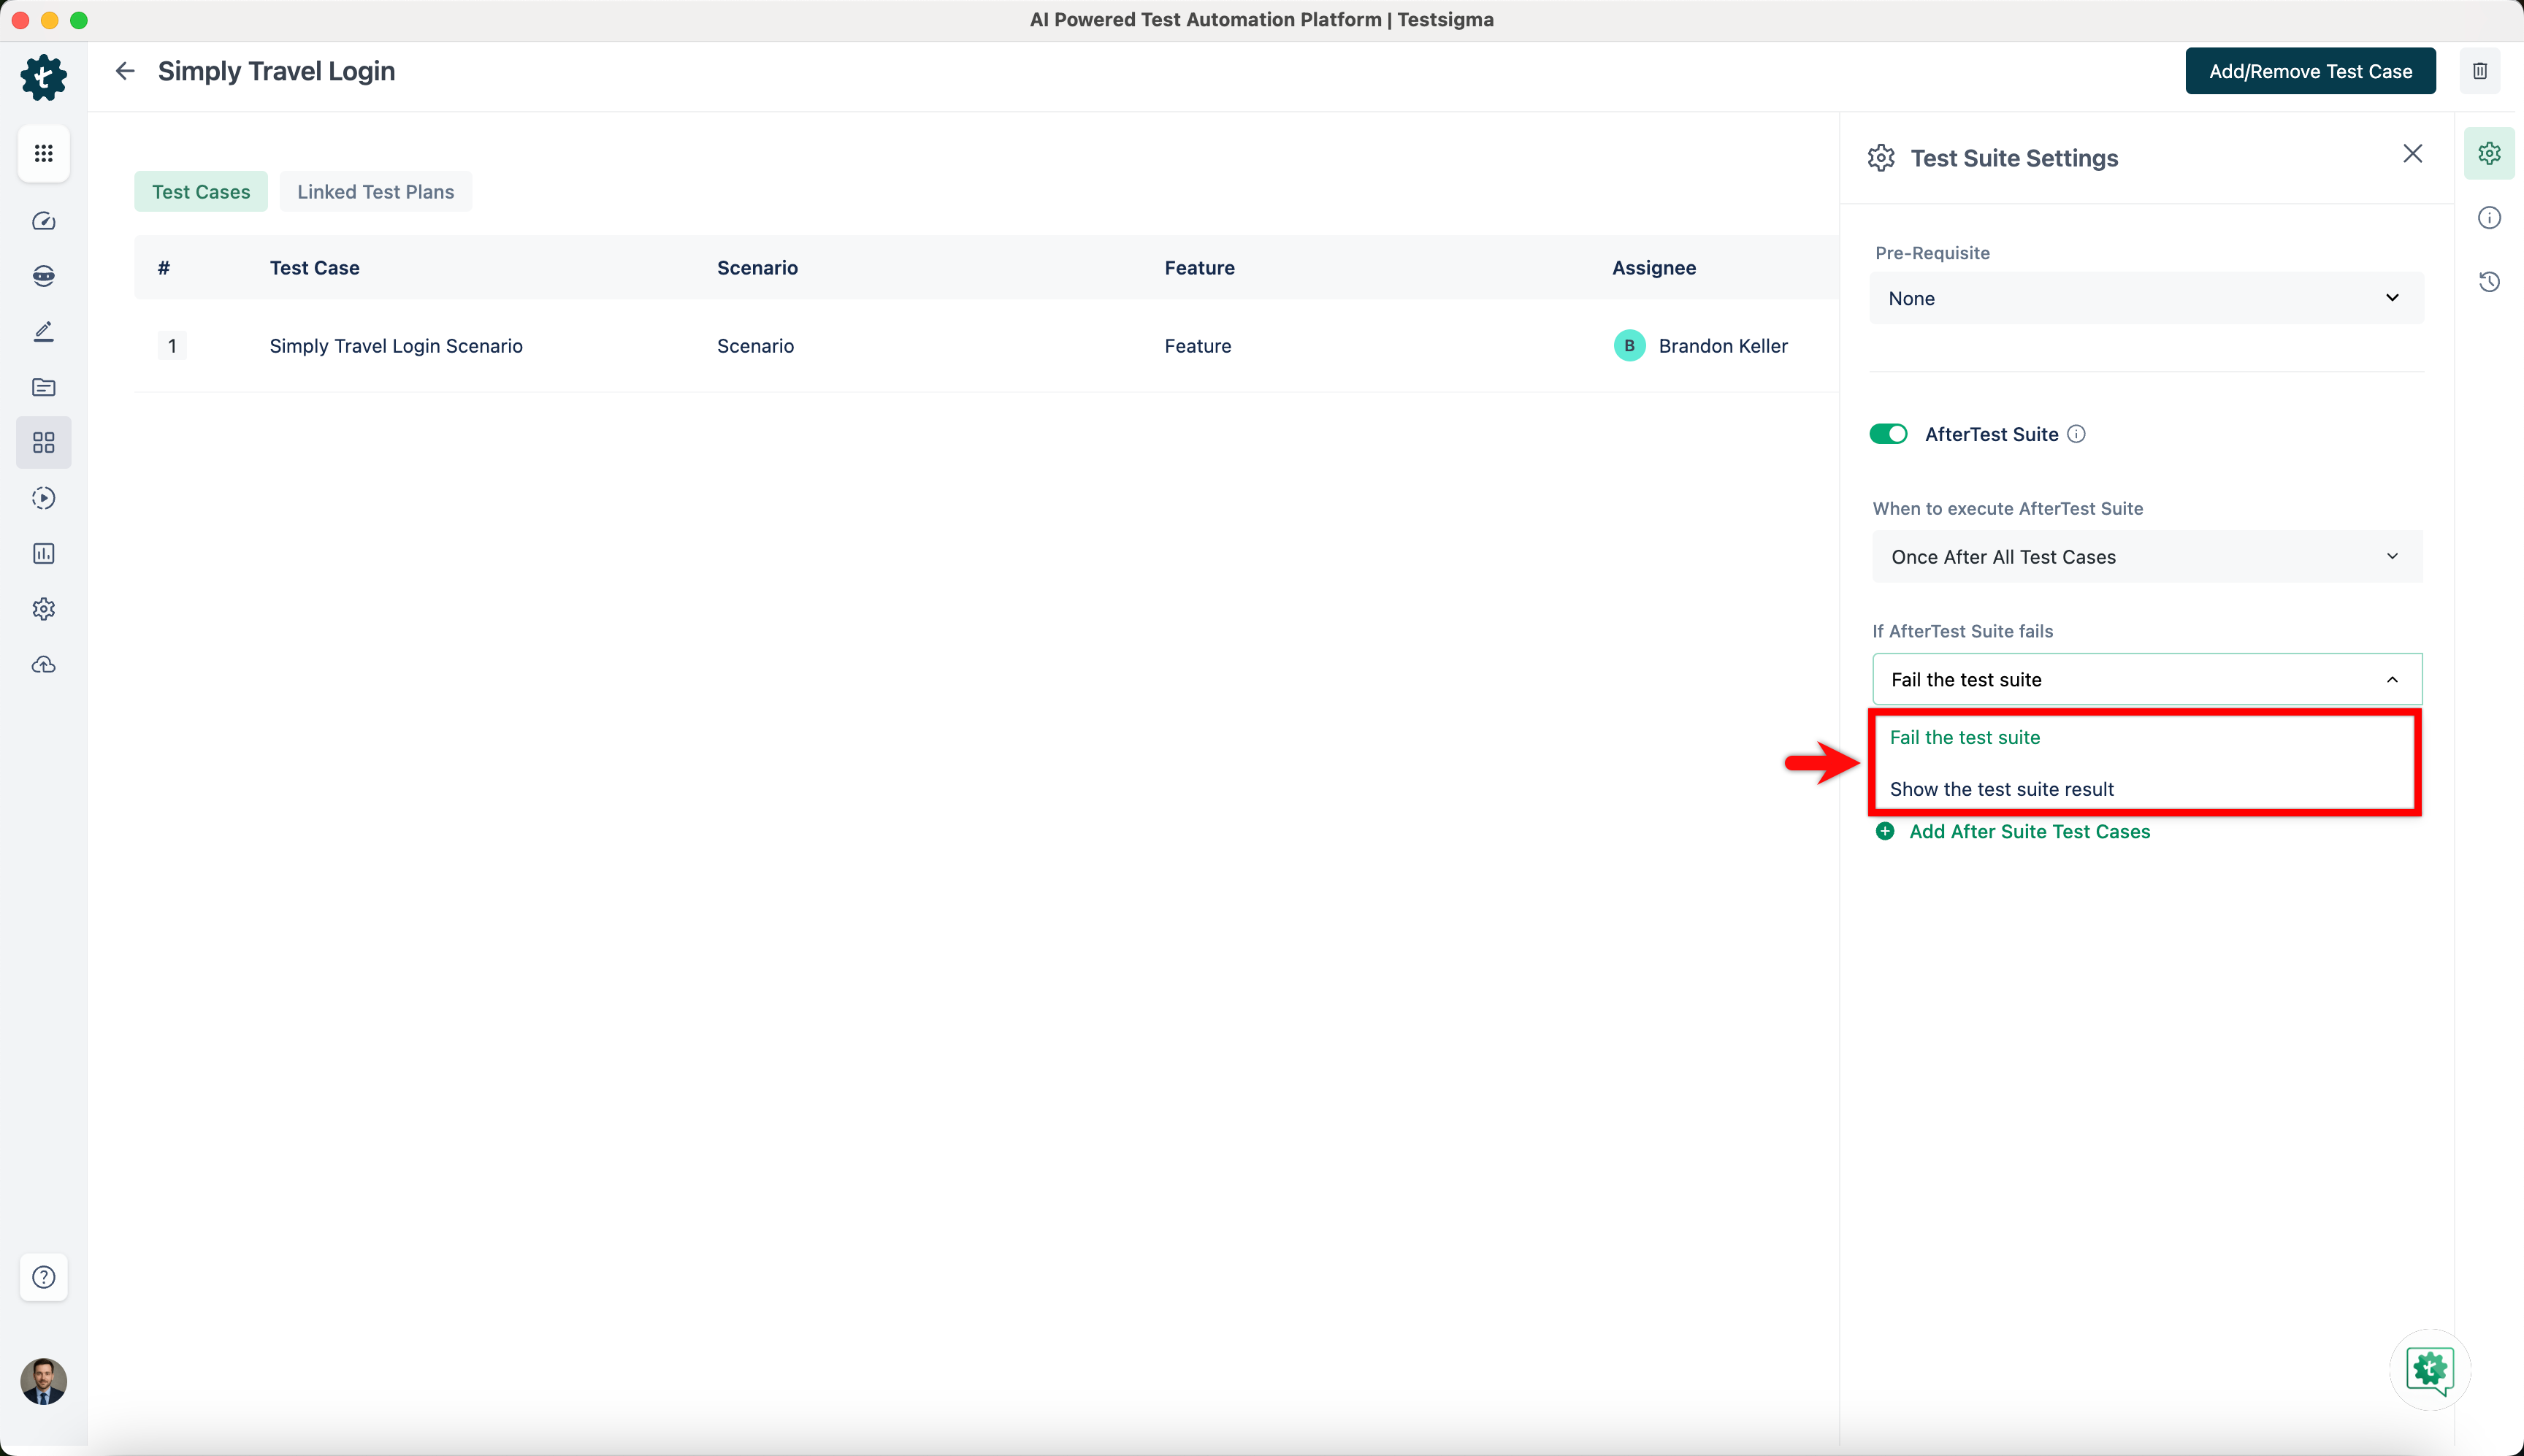This screenshot has width=2524, height=1456.
Task: Click the help question mark icon
Action: coord(43,1277)
